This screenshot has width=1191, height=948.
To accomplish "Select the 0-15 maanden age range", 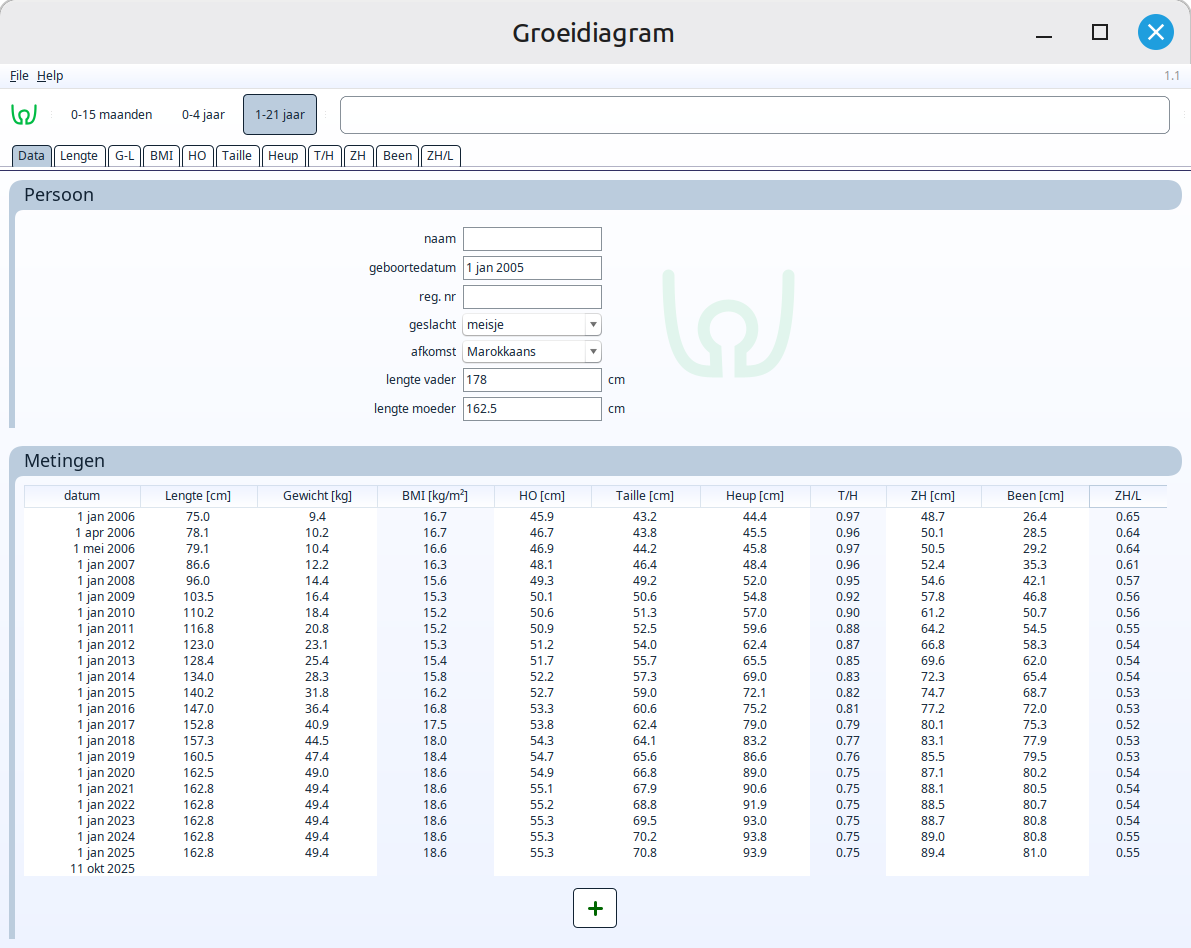I will (111, 115).
